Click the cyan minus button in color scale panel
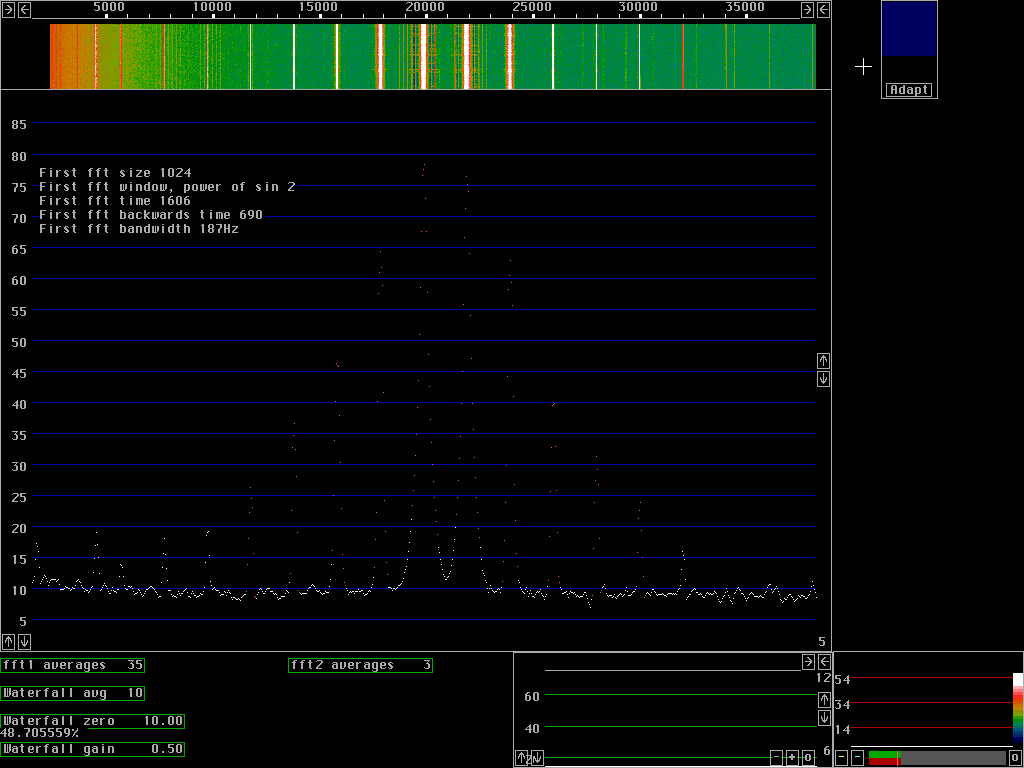 pyautogui.click(x=857, y=758)
